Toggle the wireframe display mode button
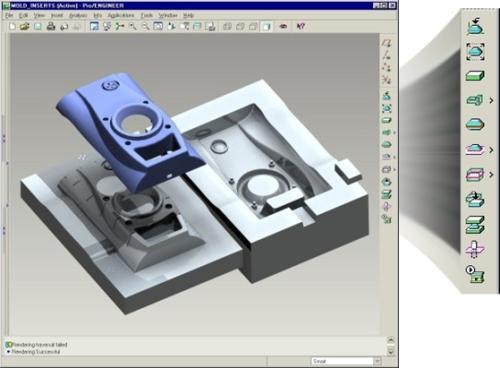500x368 pixels. [x=228, y=26]
